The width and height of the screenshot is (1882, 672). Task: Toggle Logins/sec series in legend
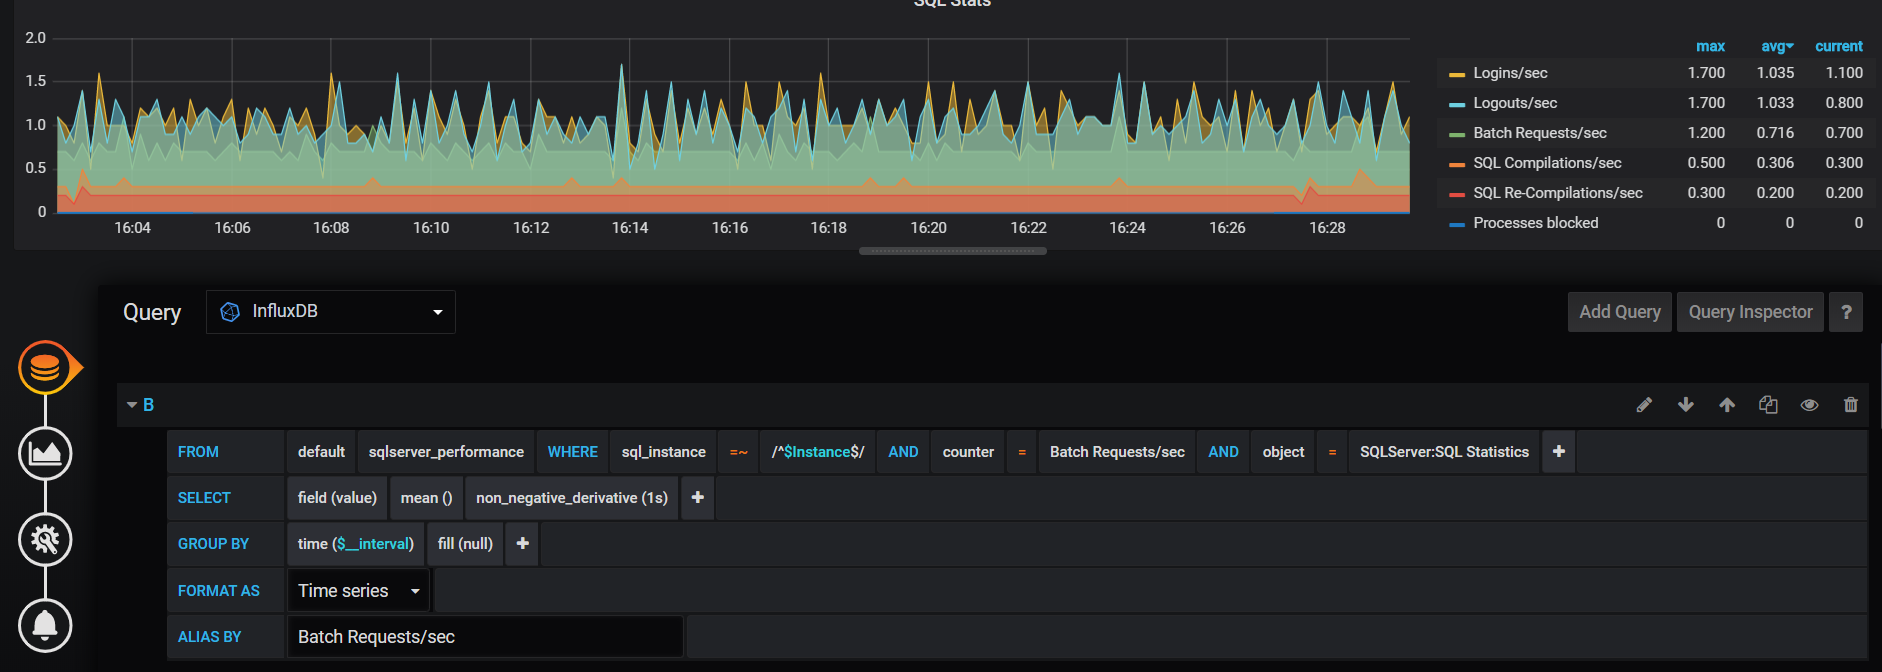pos(1510,73)
